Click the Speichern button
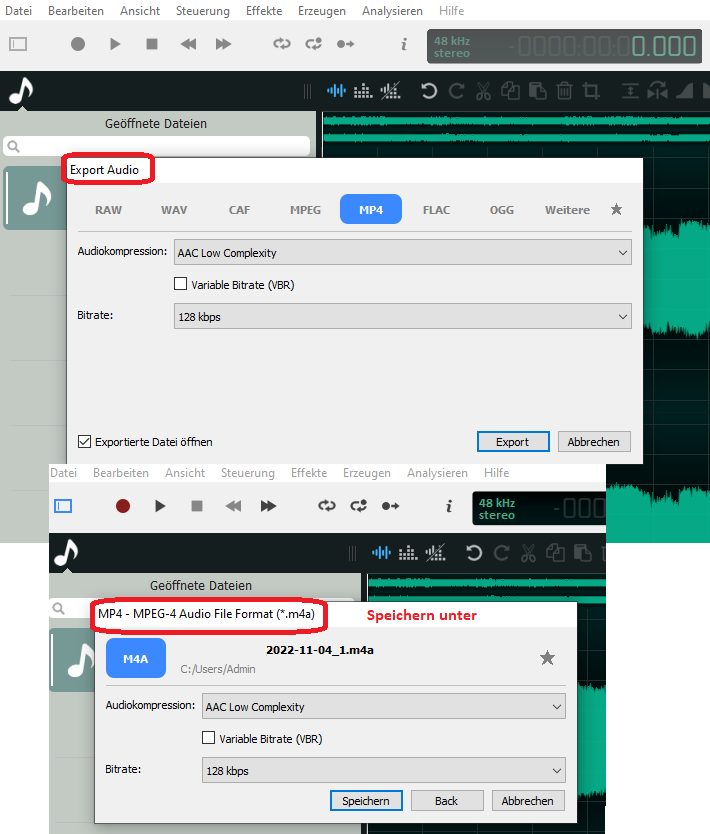Viewport: 710px width, 834px height. [366, 800]
